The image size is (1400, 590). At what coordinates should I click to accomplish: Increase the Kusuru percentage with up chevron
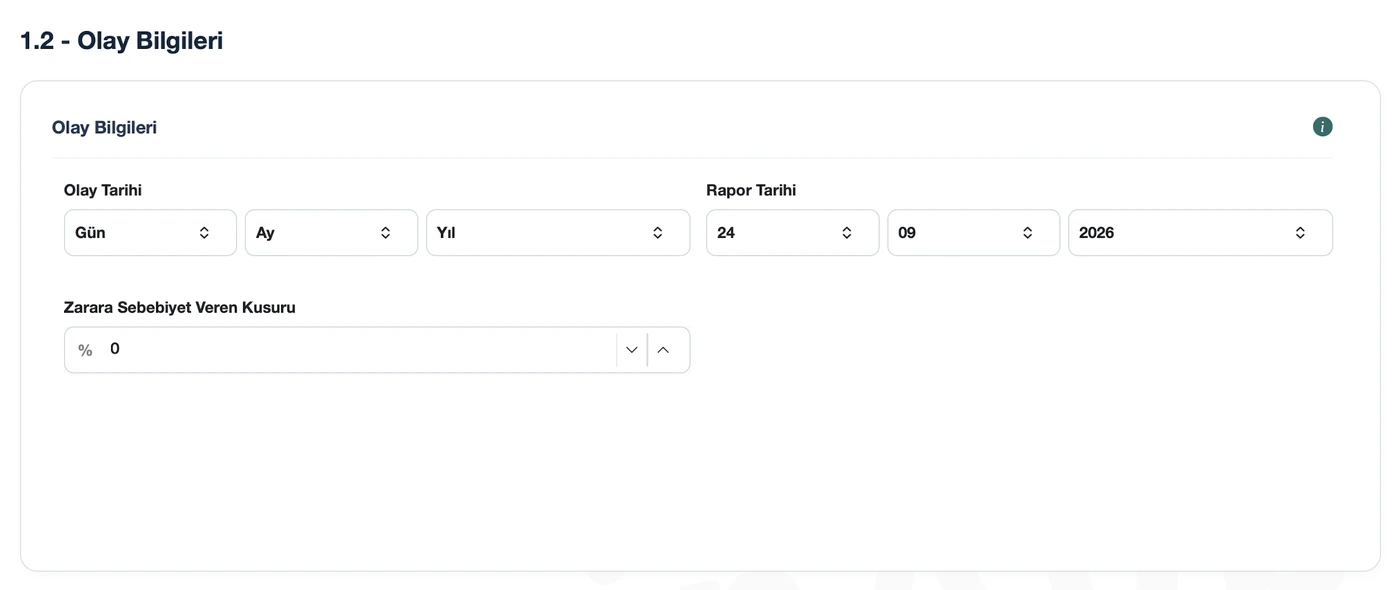[x=663, y=350]
